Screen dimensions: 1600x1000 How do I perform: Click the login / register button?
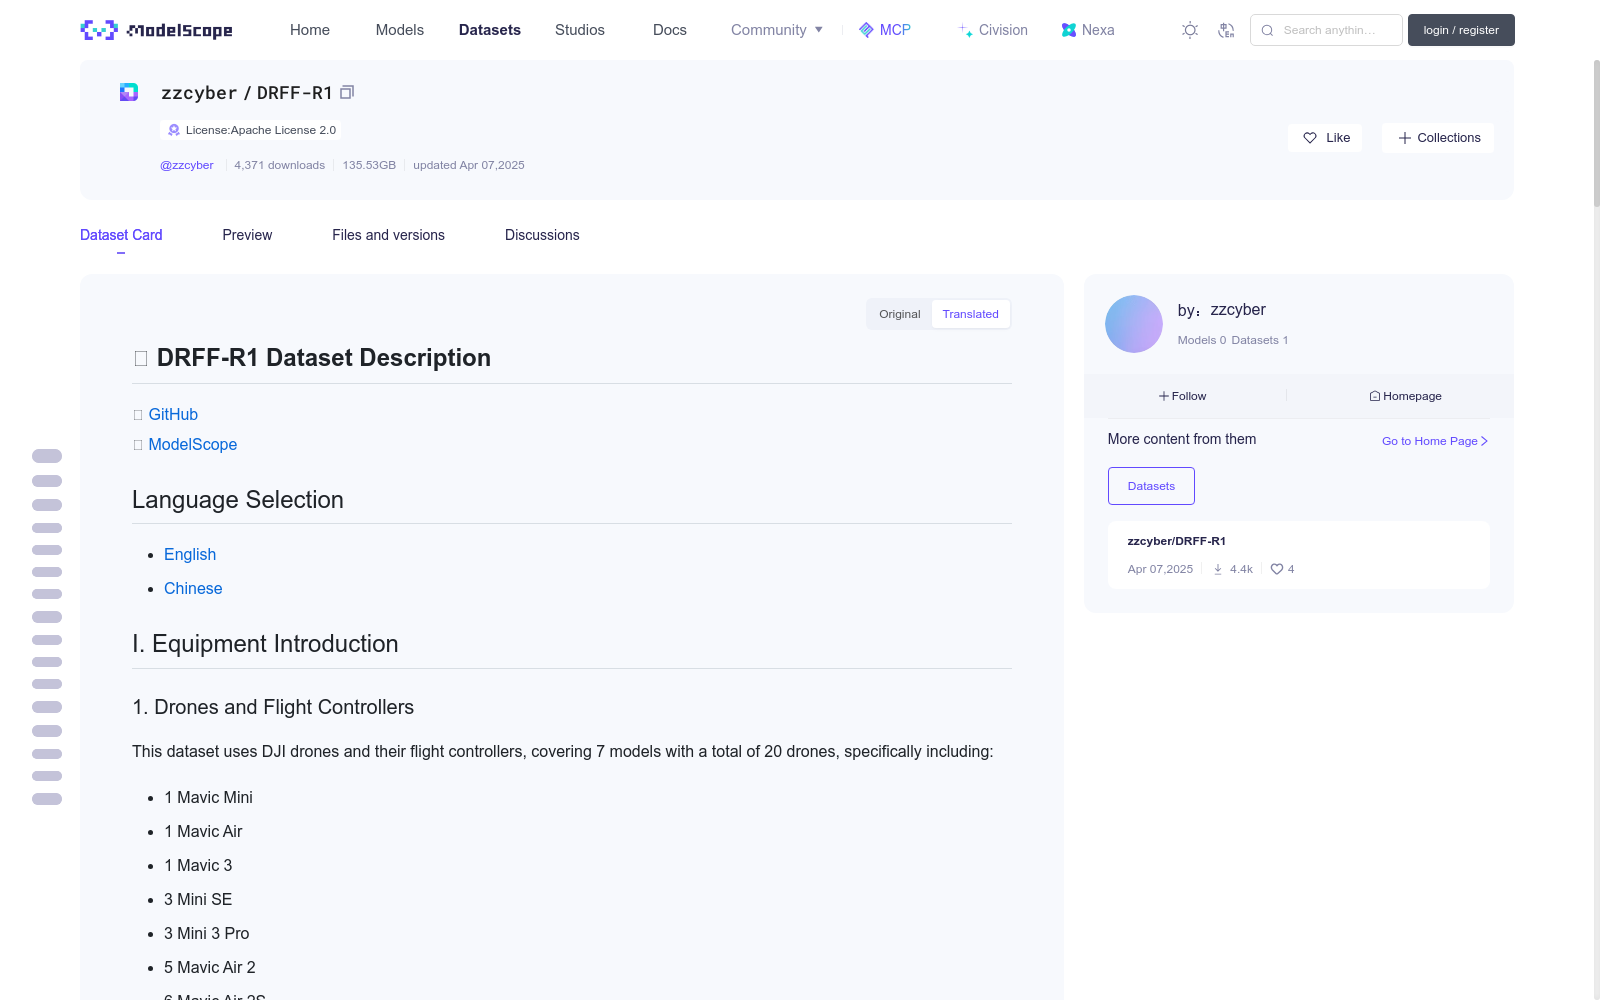coord(1461,30)
